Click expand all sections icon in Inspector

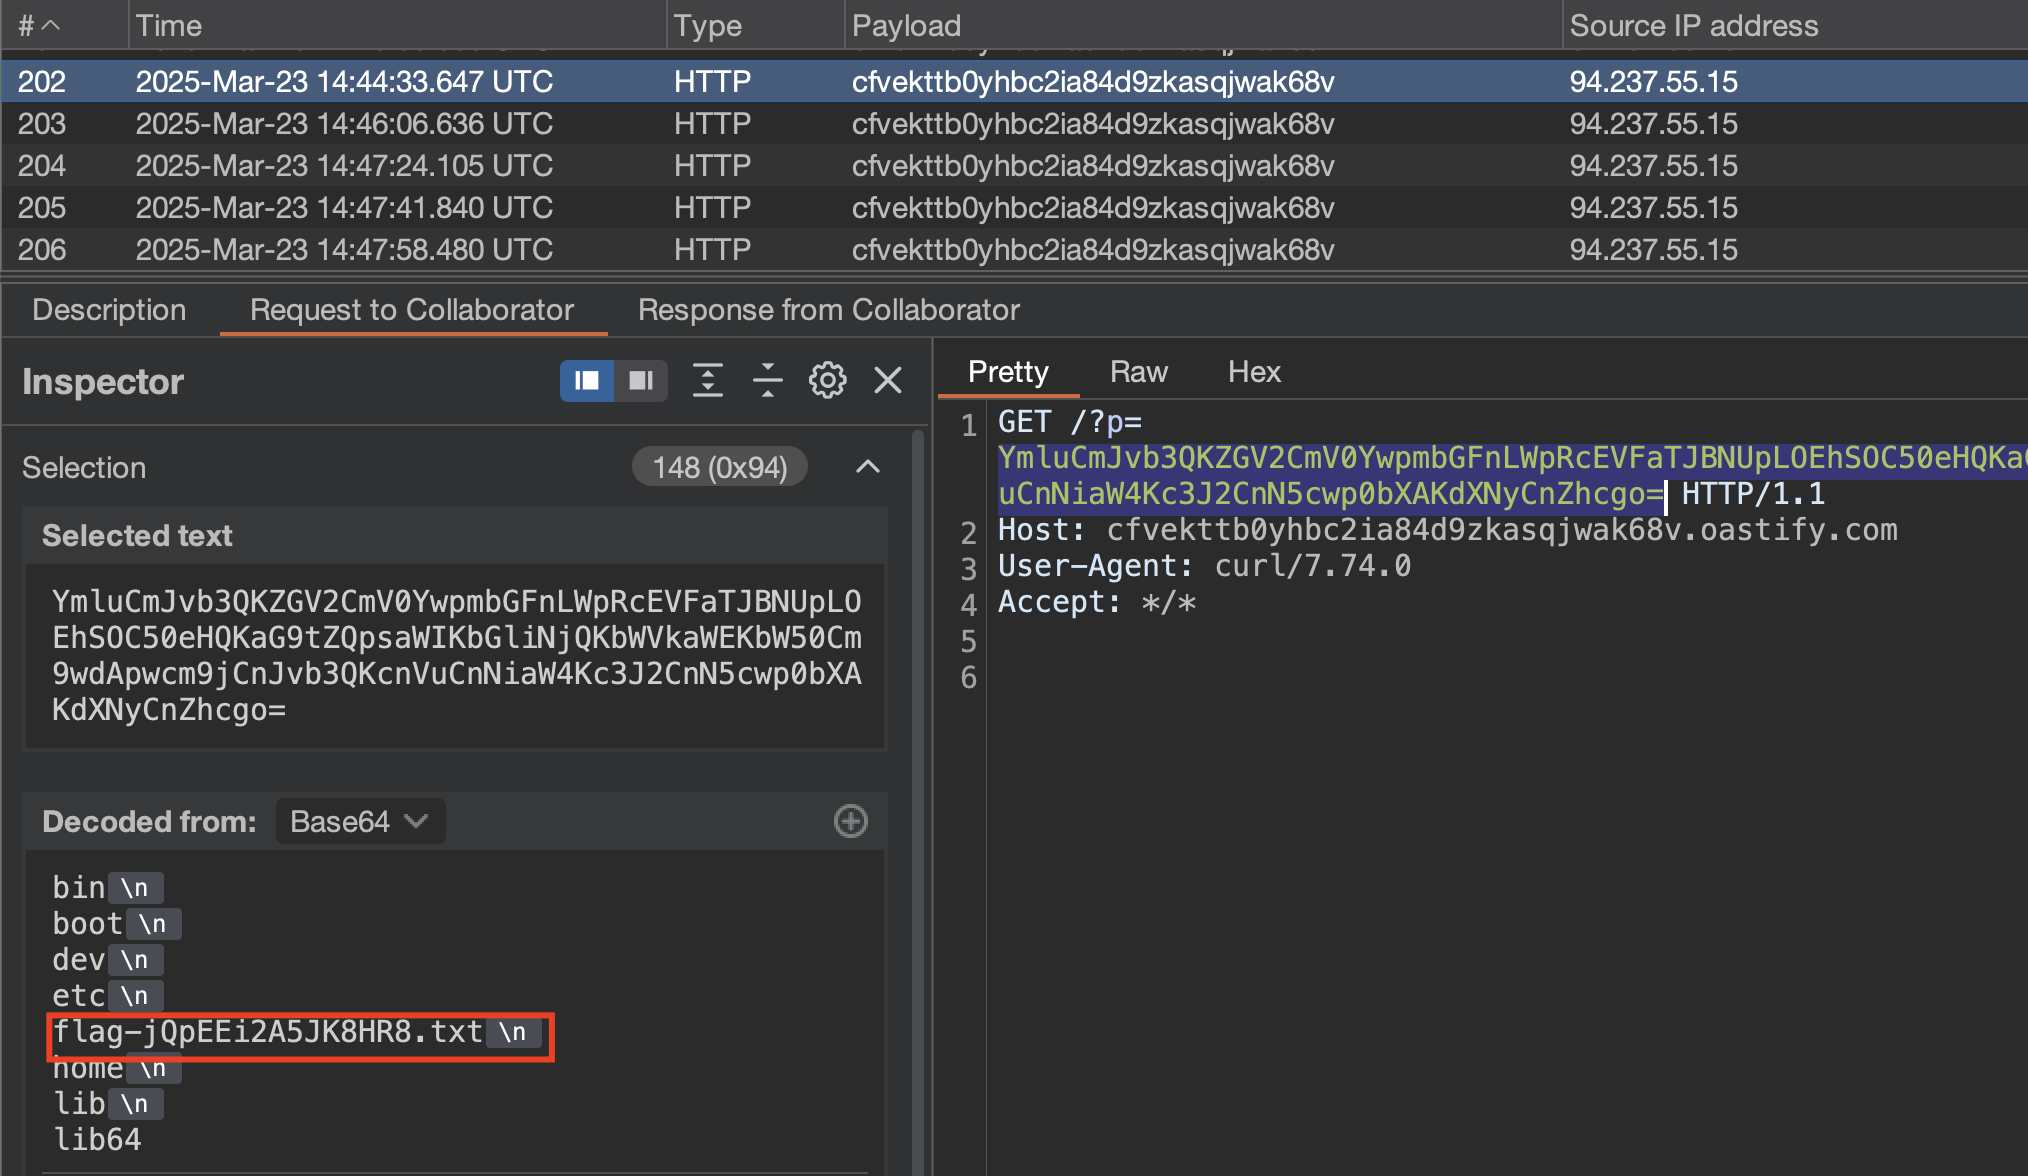[708, 381]
